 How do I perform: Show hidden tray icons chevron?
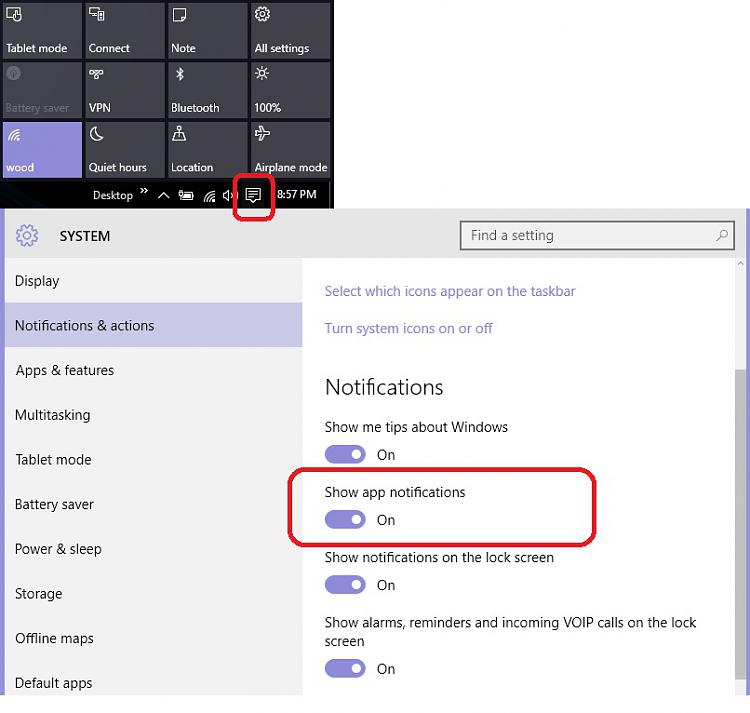(164, 195)
